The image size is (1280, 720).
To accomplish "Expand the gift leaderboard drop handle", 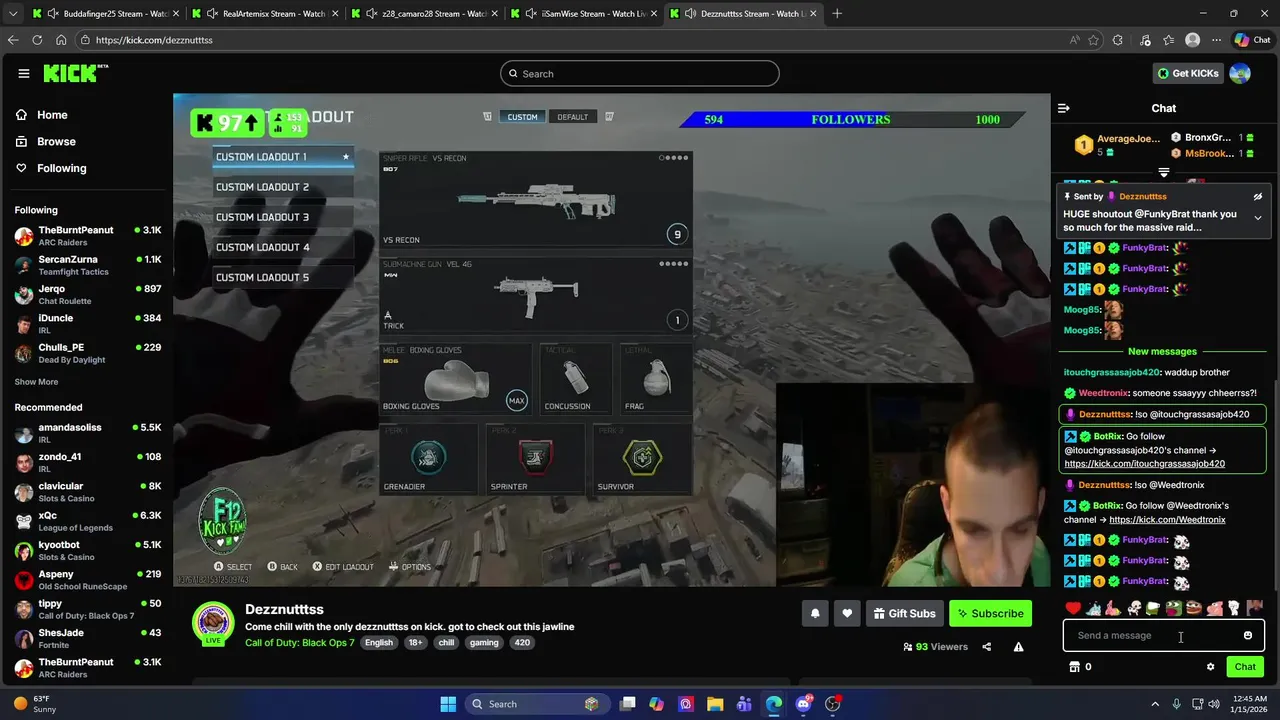I will [x=1163, y=173].
